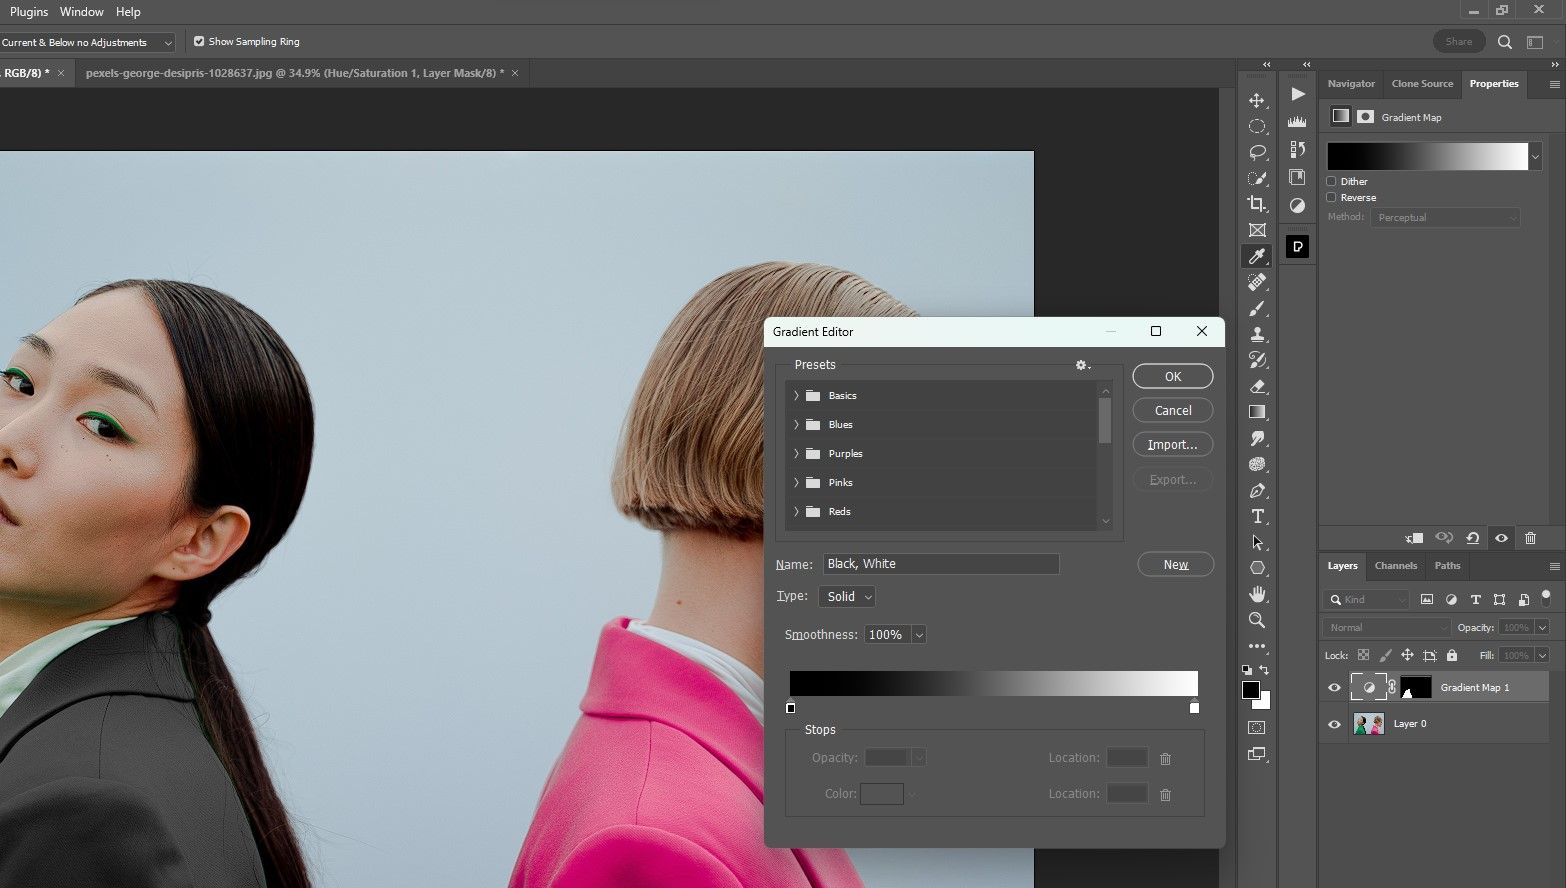Screen dimensions: 1566x888
Task: Open Gradient Editor presets gear menu
Action: click(1082, 365)
